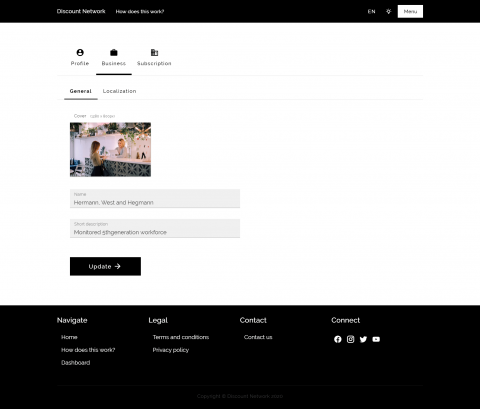Image resolution: width=480 pixels, height=409 pixels.
Task: Open the EN language selector
Action: click(x=371, y=11)
